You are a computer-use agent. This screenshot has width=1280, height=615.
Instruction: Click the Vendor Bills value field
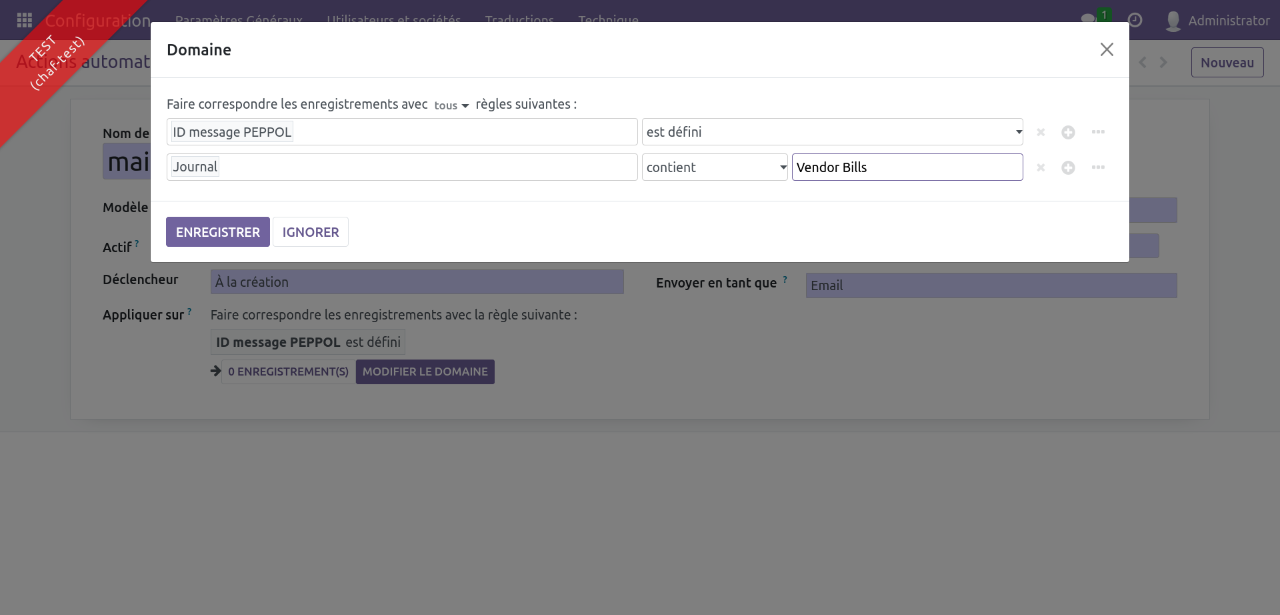pyautogui.click(x=906, y=168)
